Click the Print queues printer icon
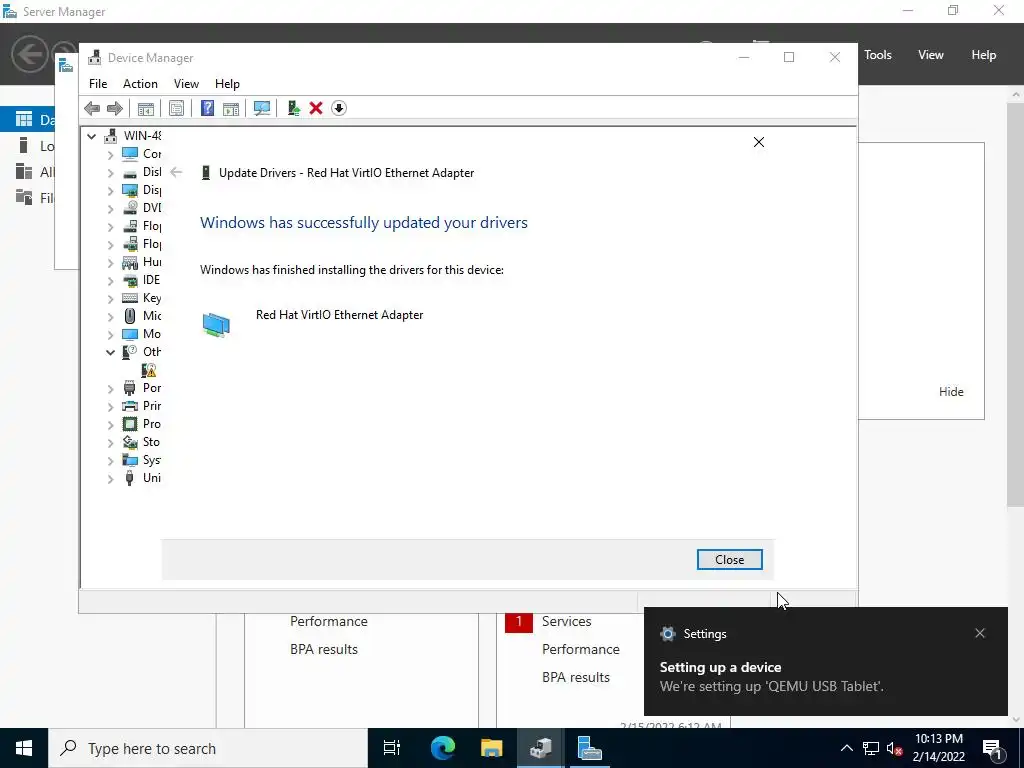Viewport: 1024px width, 768px height. click(x=130, y=406)
